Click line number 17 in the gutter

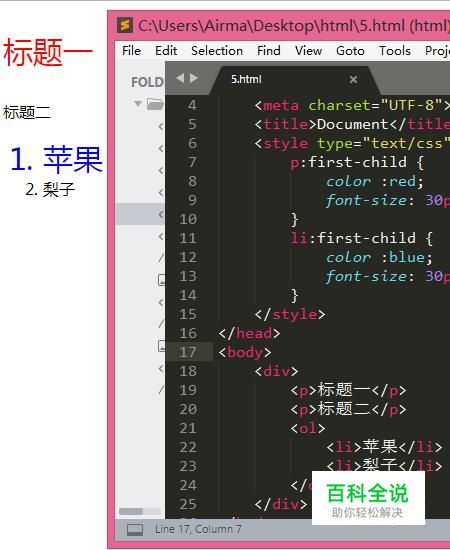[x=188, y=352]
